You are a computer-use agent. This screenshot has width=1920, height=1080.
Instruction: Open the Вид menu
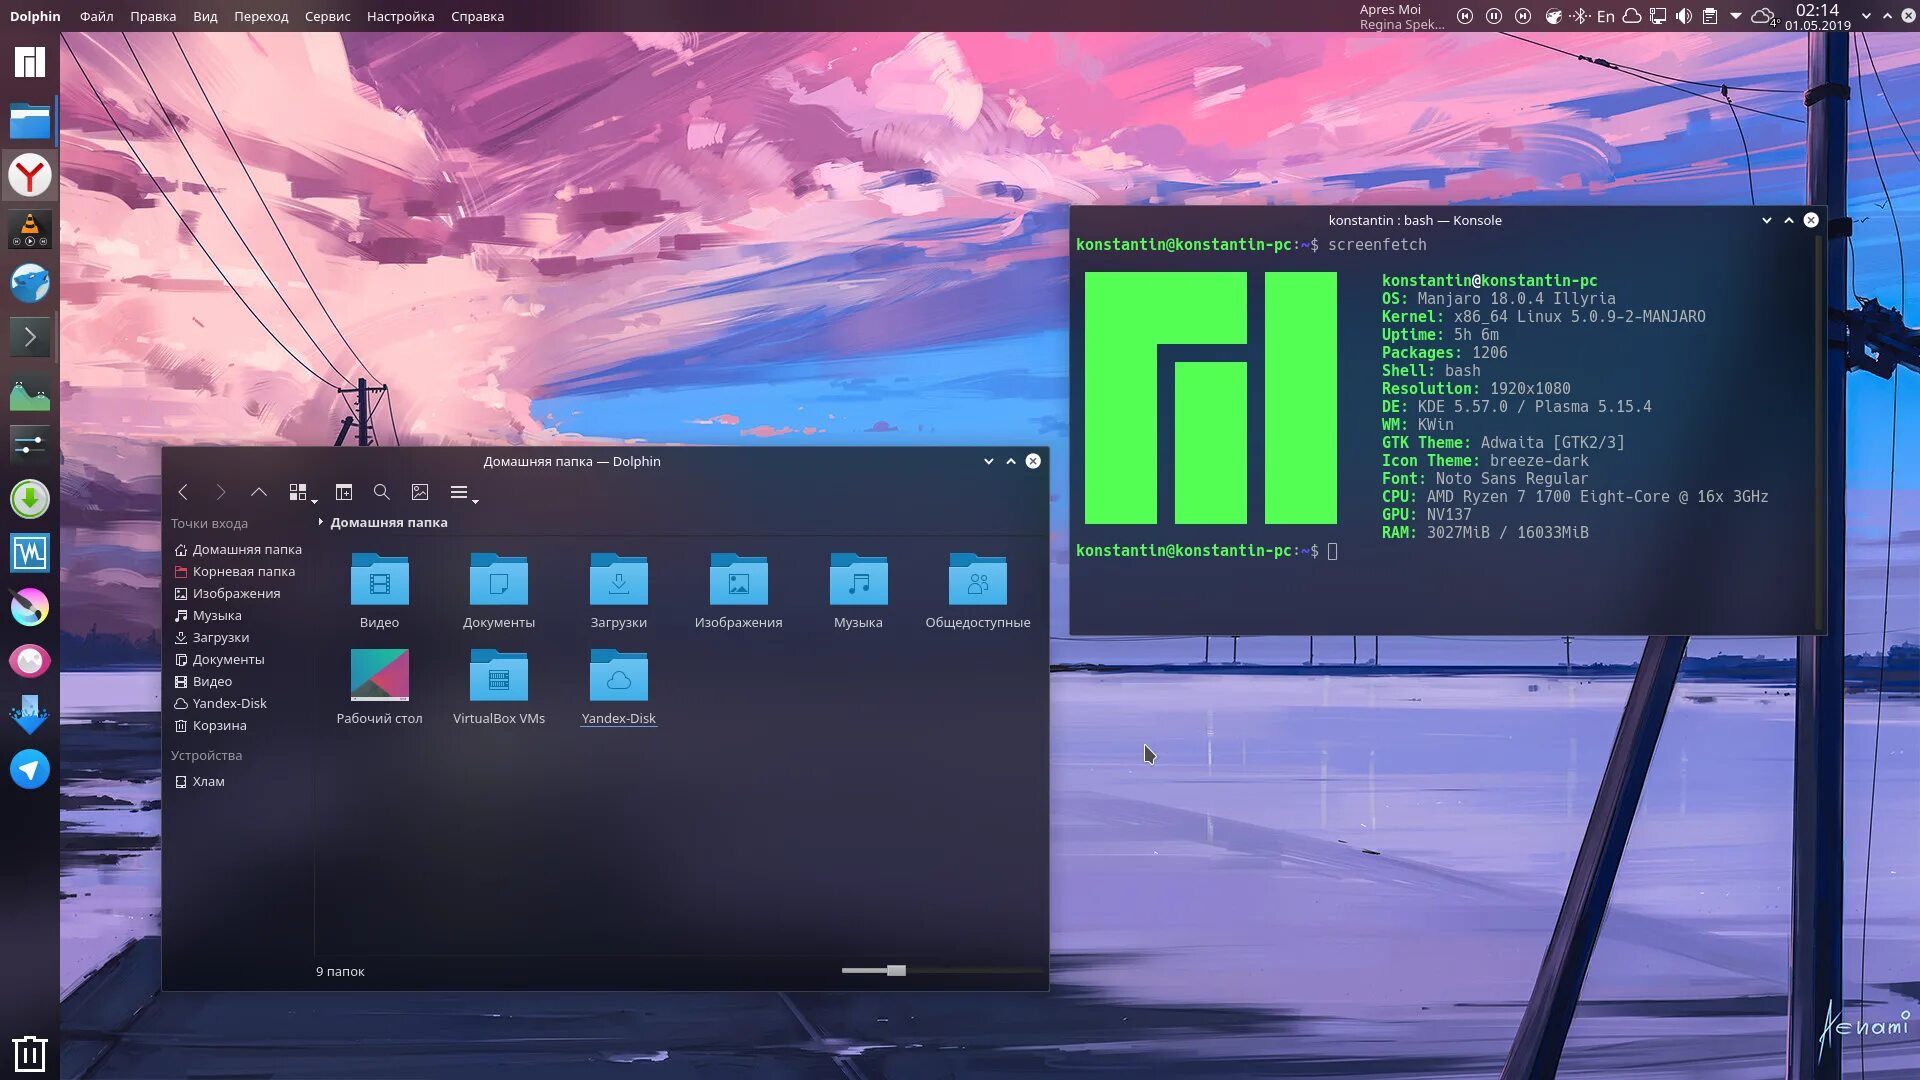click(205, 16)
